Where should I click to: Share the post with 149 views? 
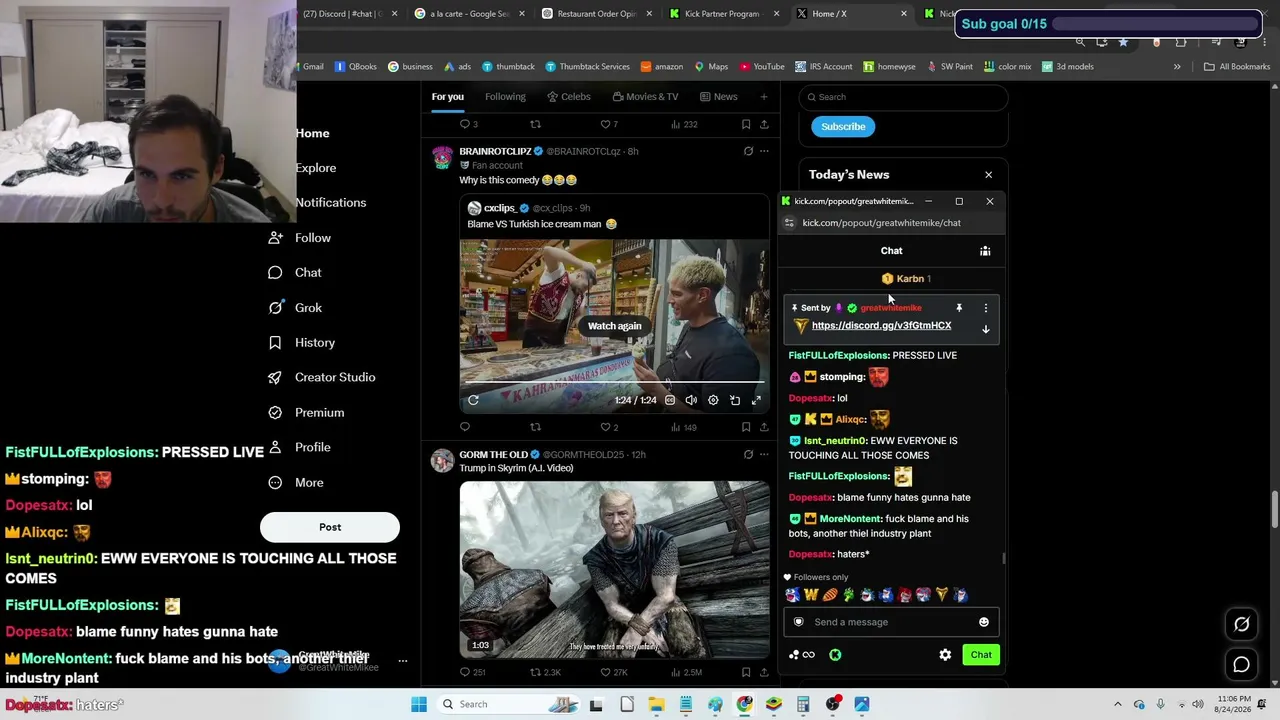click(764, 427)
